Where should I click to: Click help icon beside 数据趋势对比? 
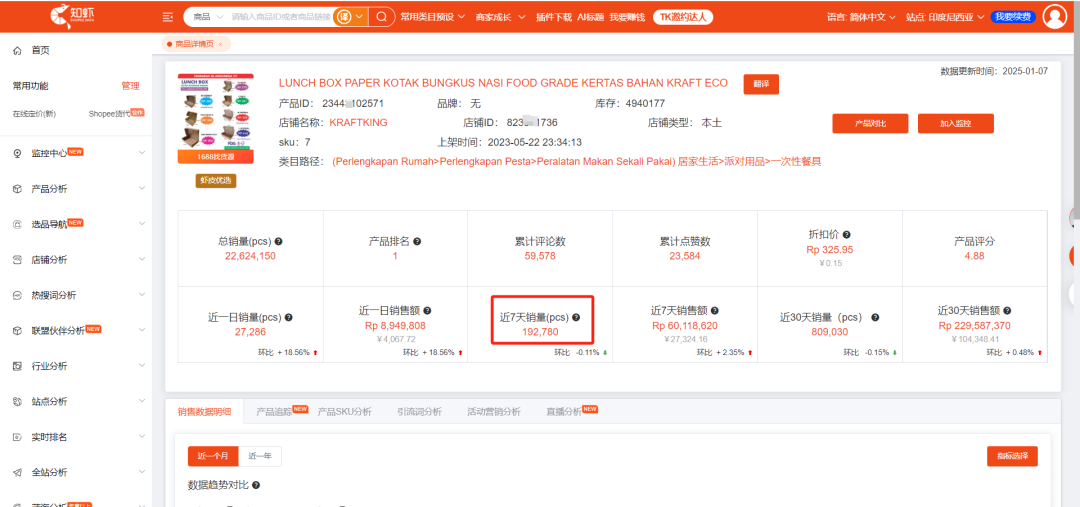[256, 485]
